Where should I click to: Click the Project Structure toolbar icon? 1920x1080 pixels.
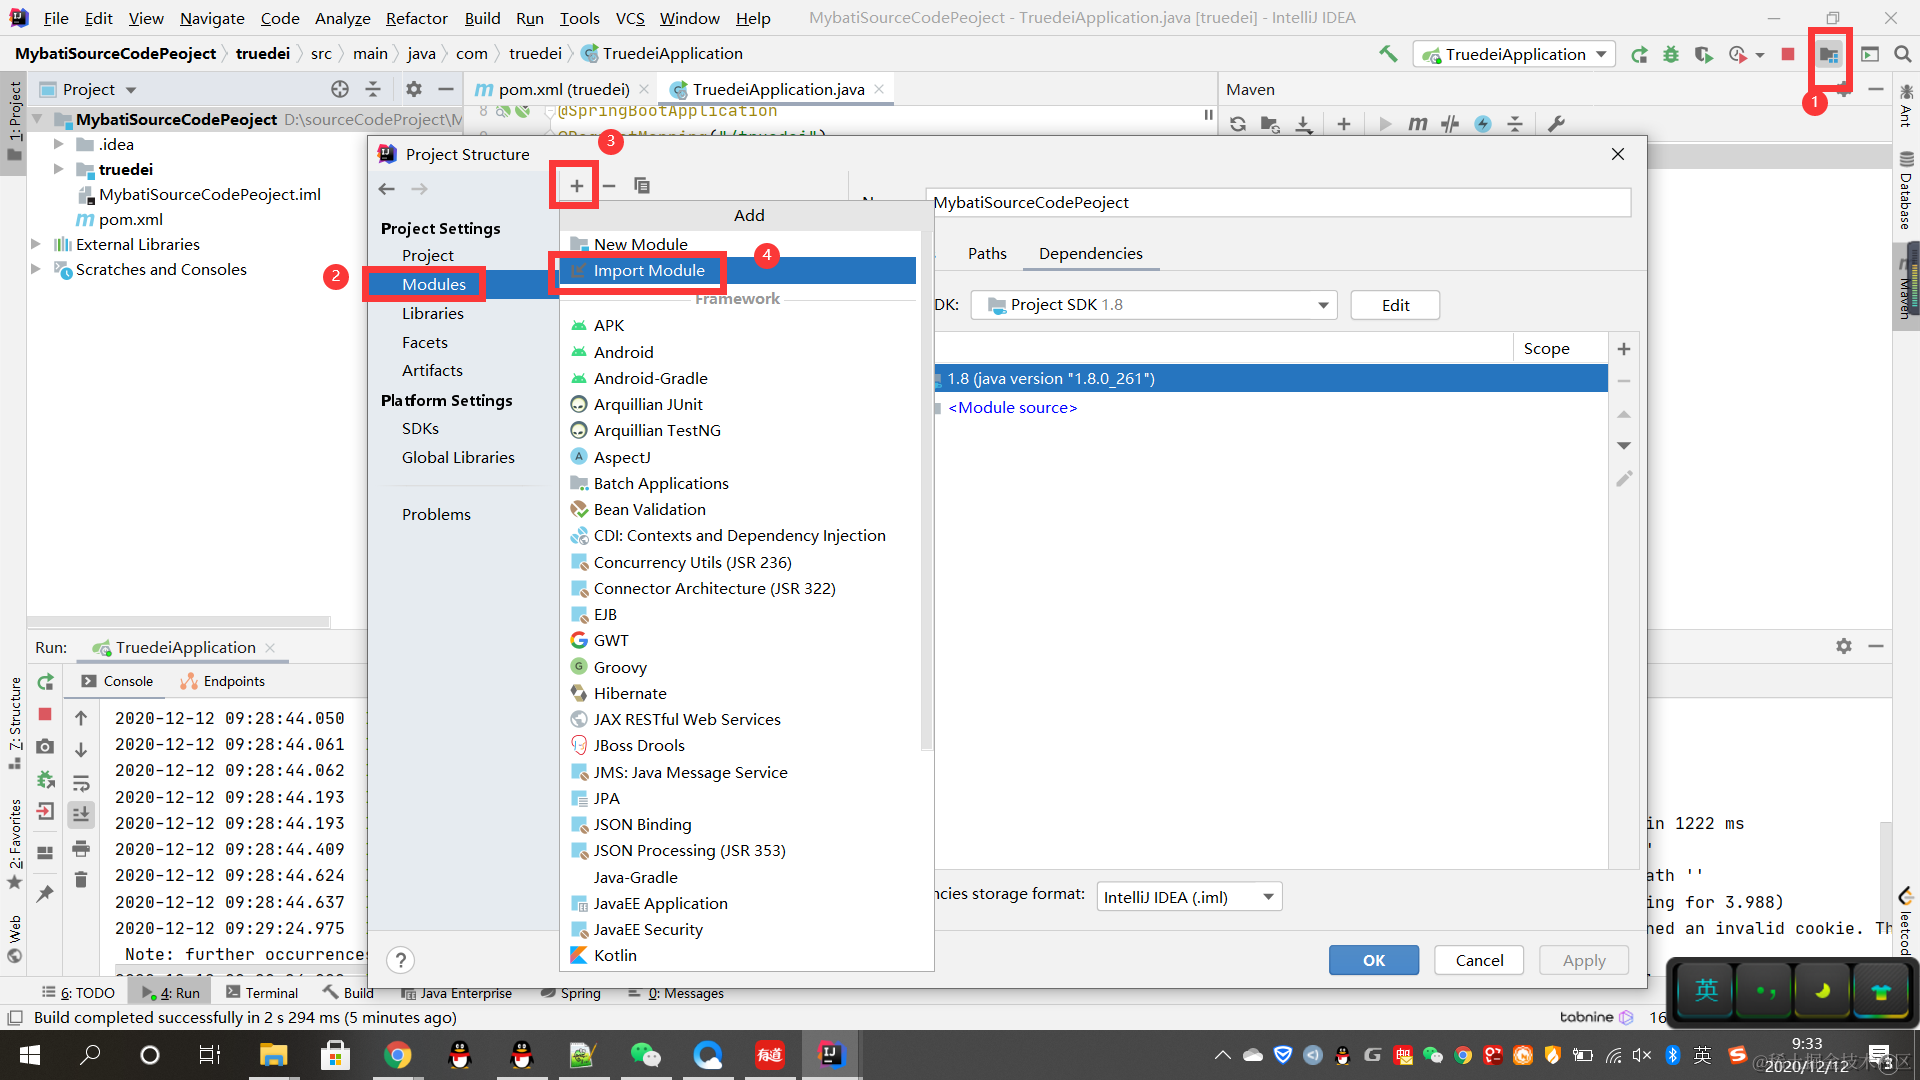tap(1828, 54)
